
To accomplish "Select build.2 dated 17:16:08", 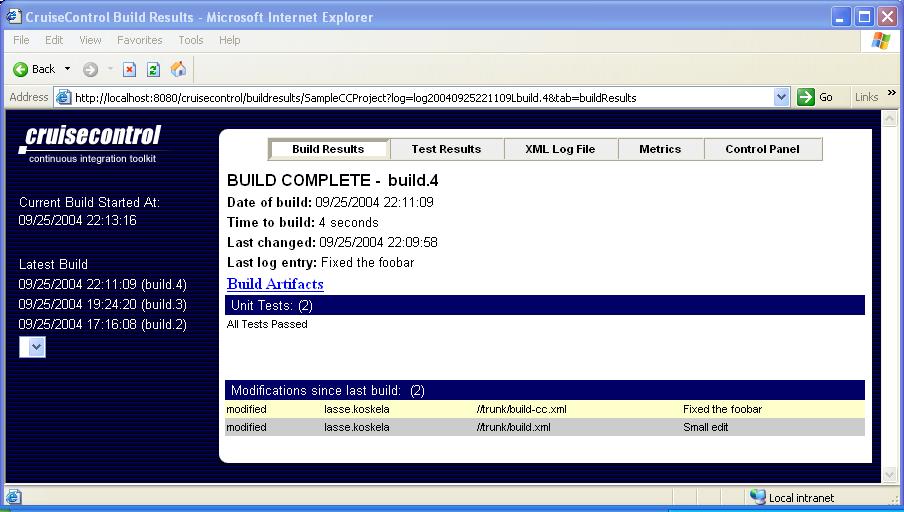I will point(103,325).
